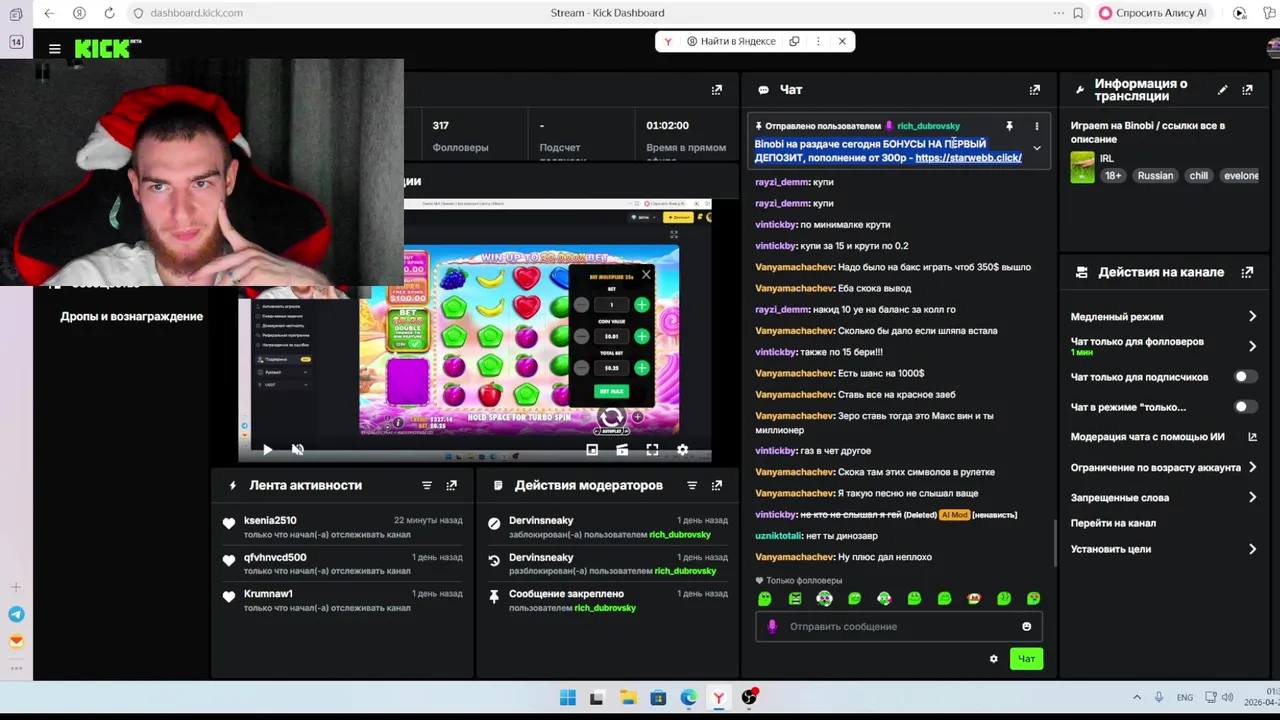Send message with the green Чат button
This screenshot has width=1280, height=720.
point(1026,659)
